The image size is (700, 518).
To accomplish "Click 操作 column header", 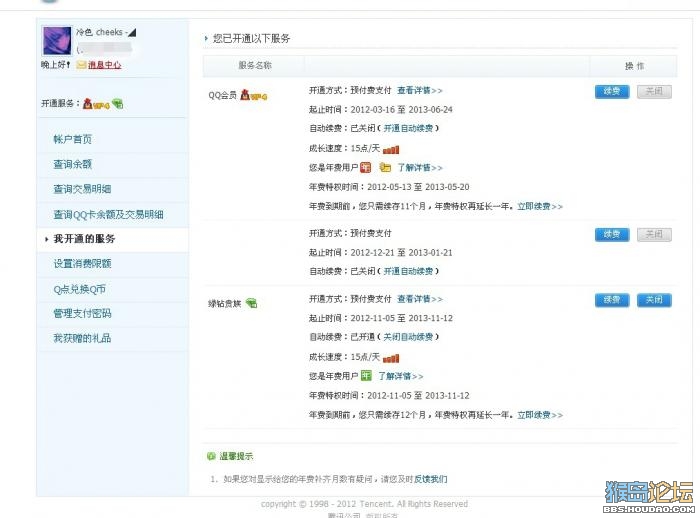I will coord(634,66).
